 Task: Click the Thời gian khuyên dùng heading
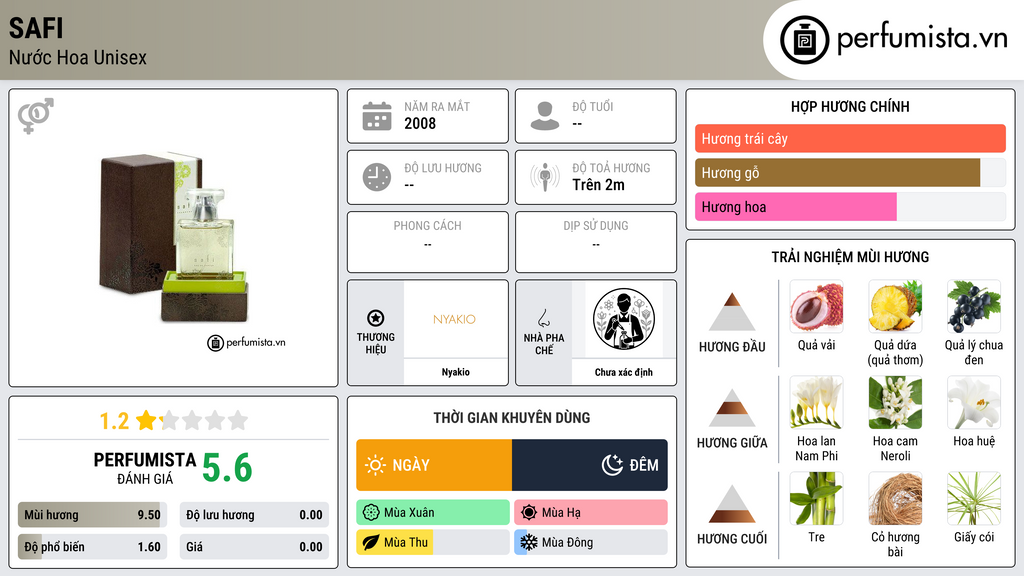click(512, 418)
